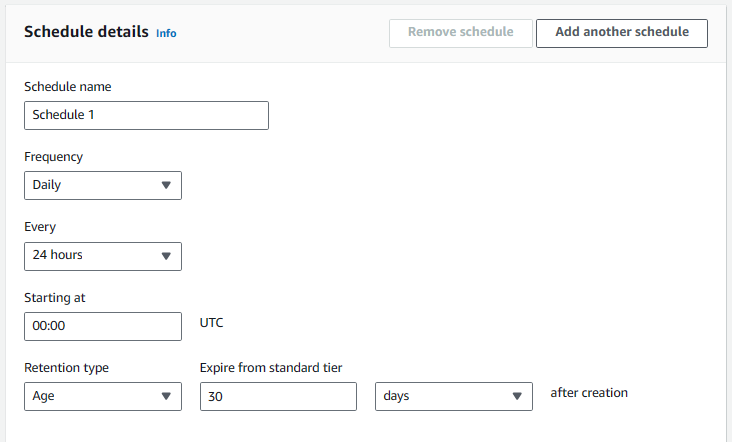Open the Info link beside Schedule details
This screenshot has height=442, width=732.
[166, 33]
